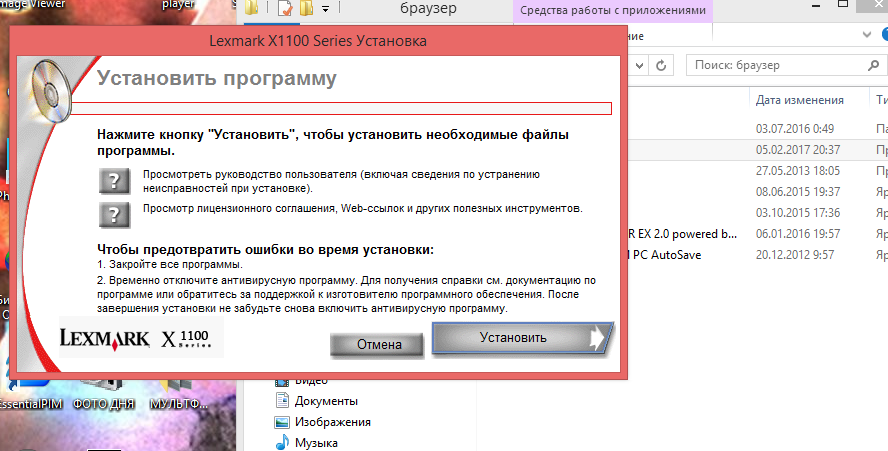The image size is (888, 451).
Task: Select the ФОТО ДНЯ desktop icon
Action: (104, 394)
